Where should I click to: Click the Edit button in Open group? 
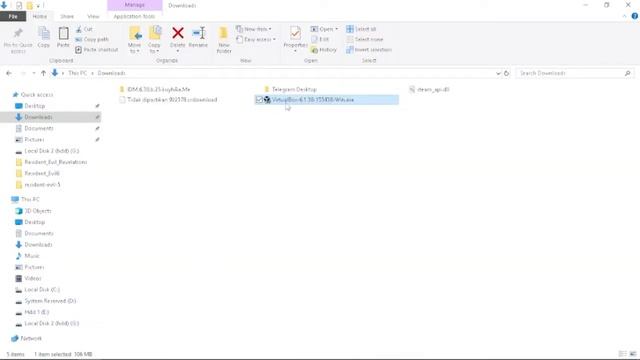(x=320, y=40)
